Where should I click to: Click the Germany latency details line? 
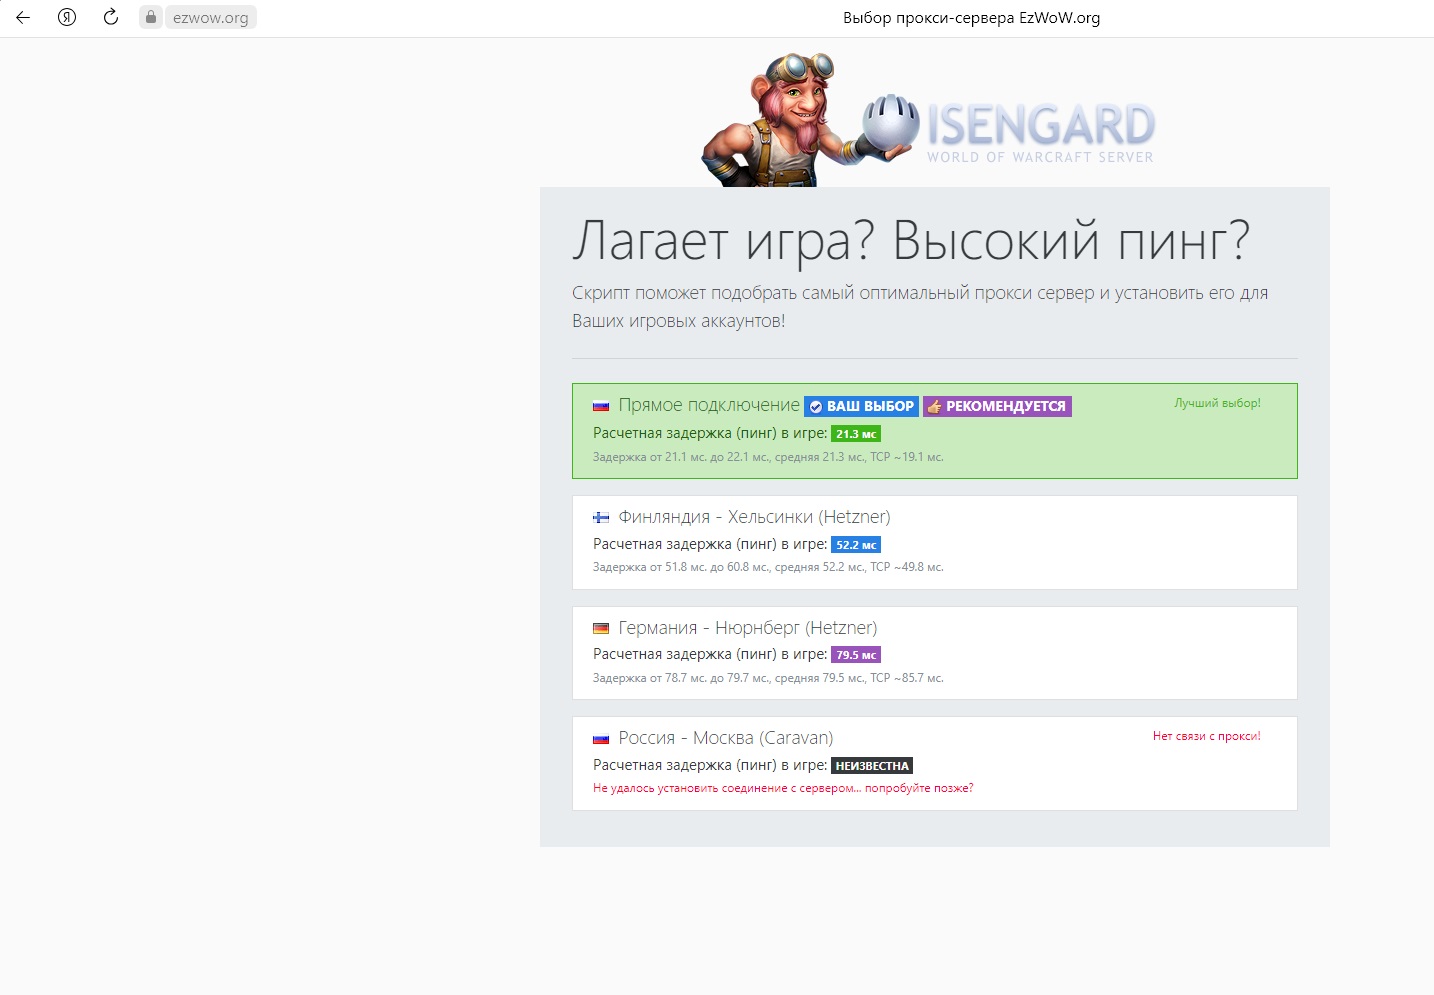click(x=768, y=678)
